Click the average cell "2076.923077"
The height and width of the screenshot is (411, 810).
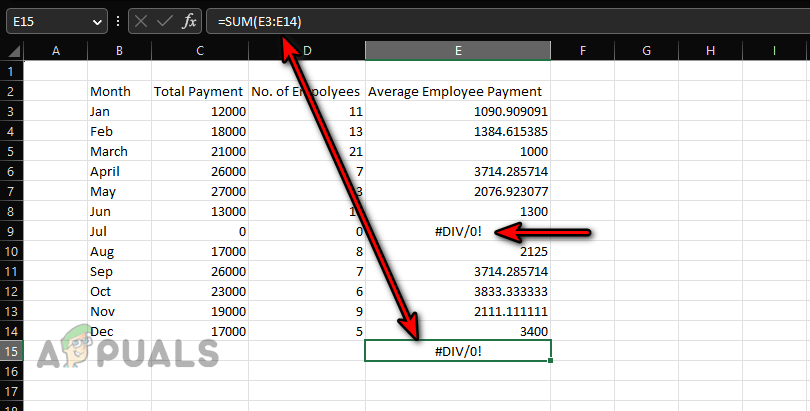pyautogui.click(x=458, y=191)
